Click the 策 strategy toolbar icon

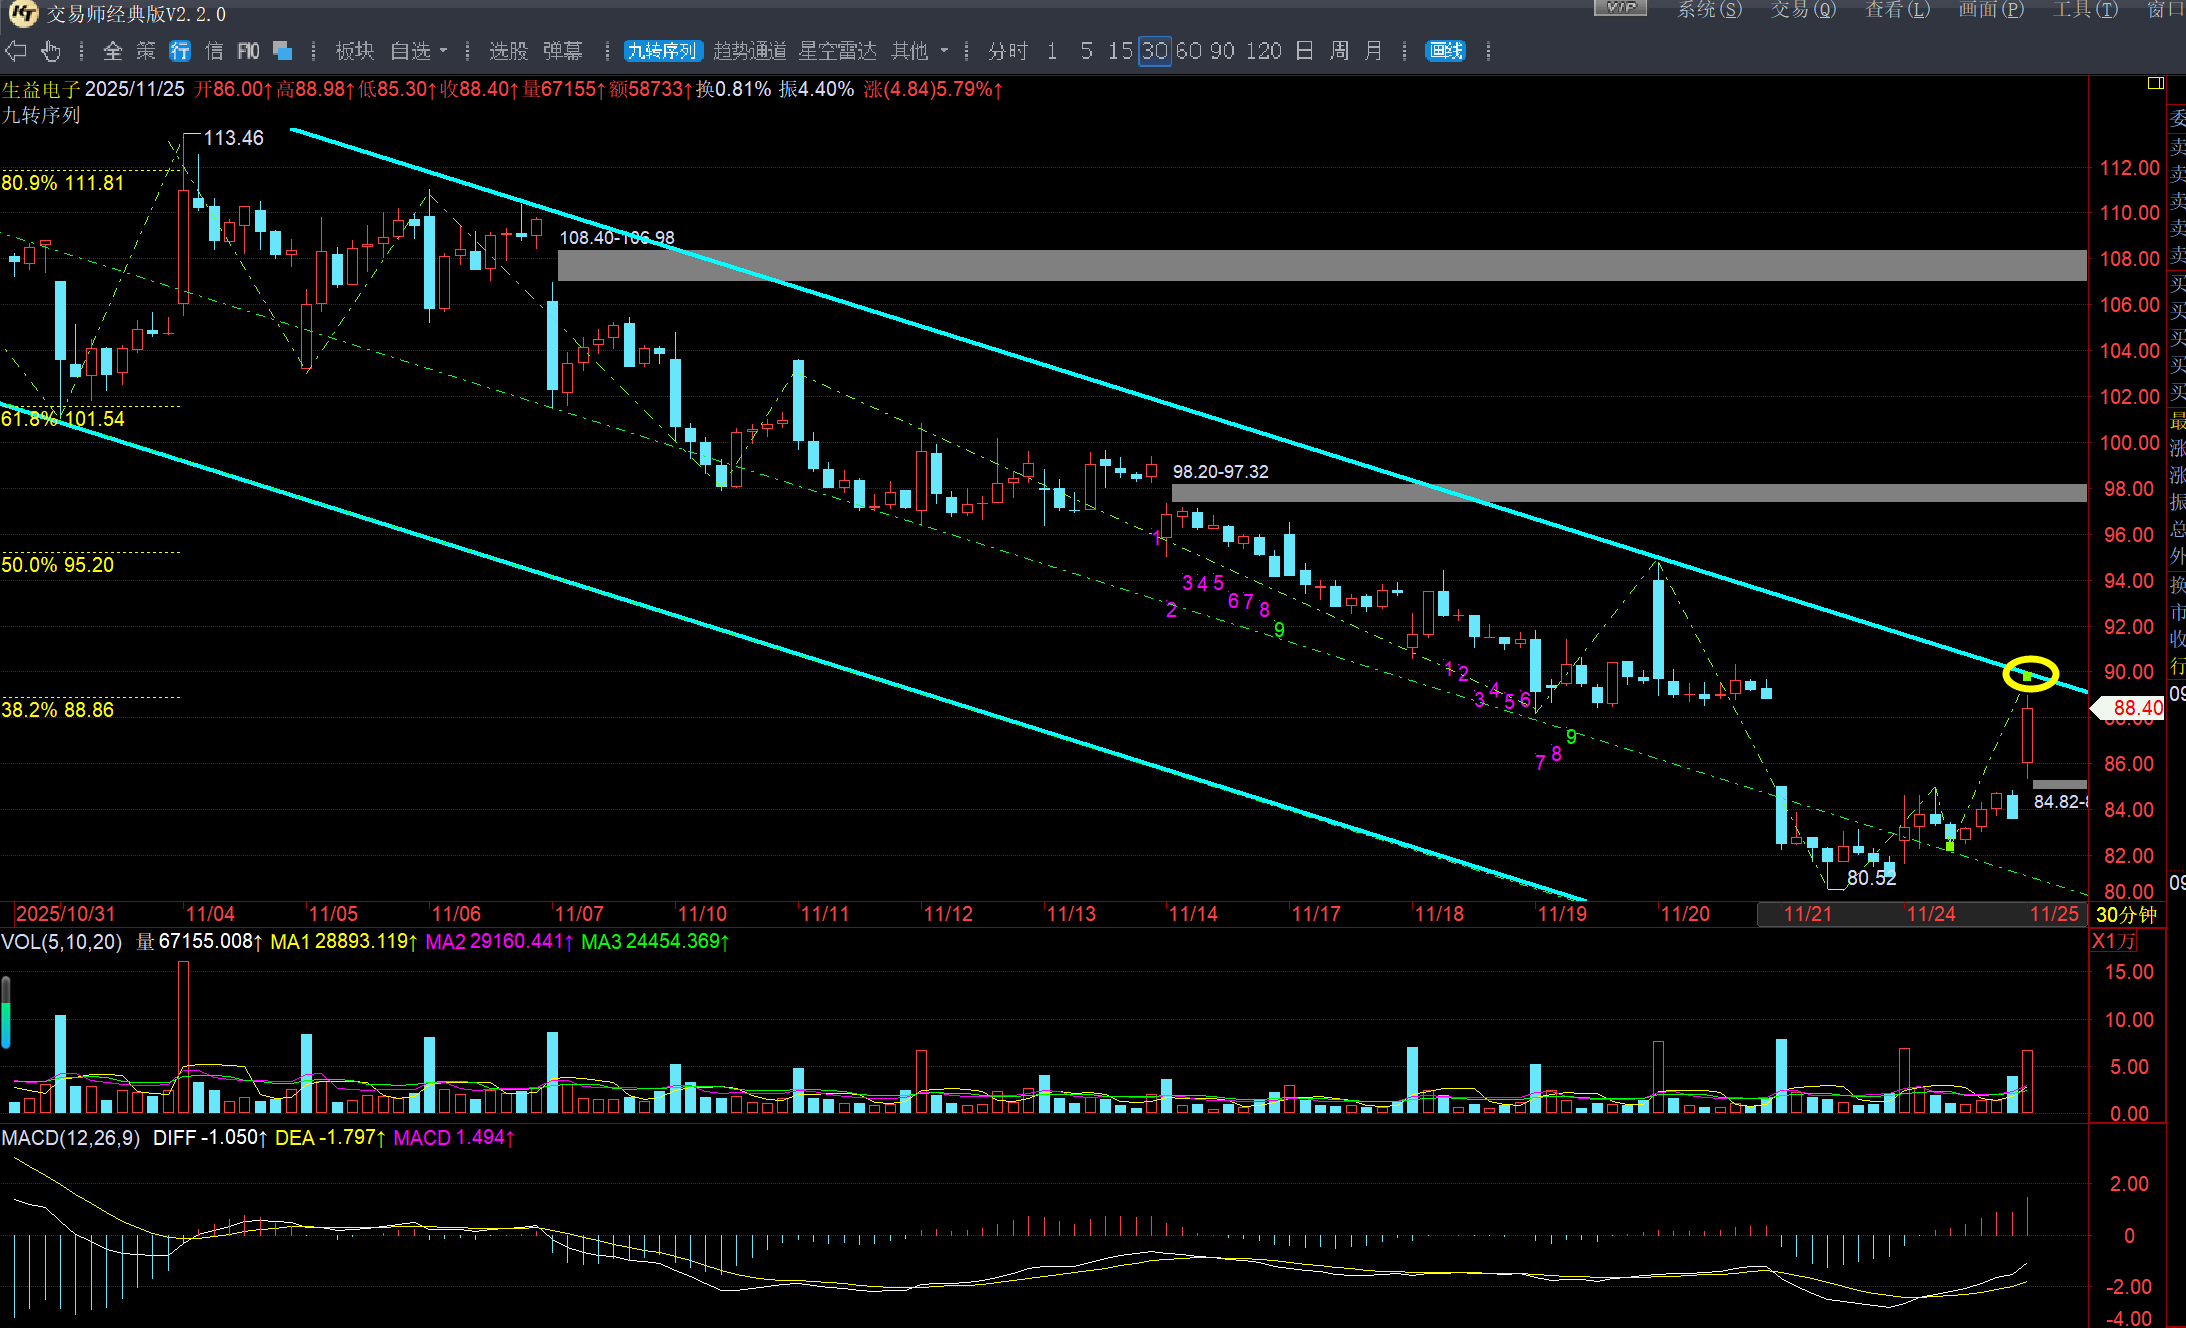coord(146,51)
